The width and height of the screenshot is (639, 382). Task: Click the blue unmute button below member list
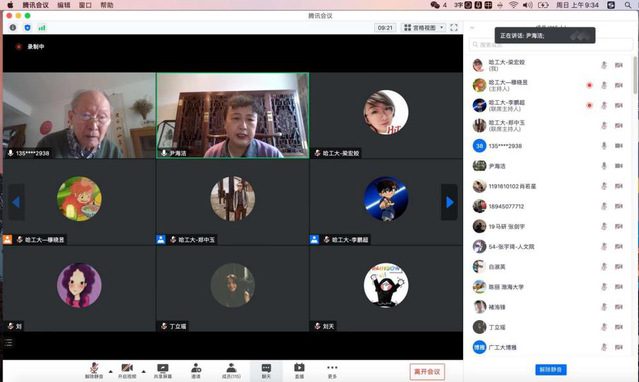551,369
